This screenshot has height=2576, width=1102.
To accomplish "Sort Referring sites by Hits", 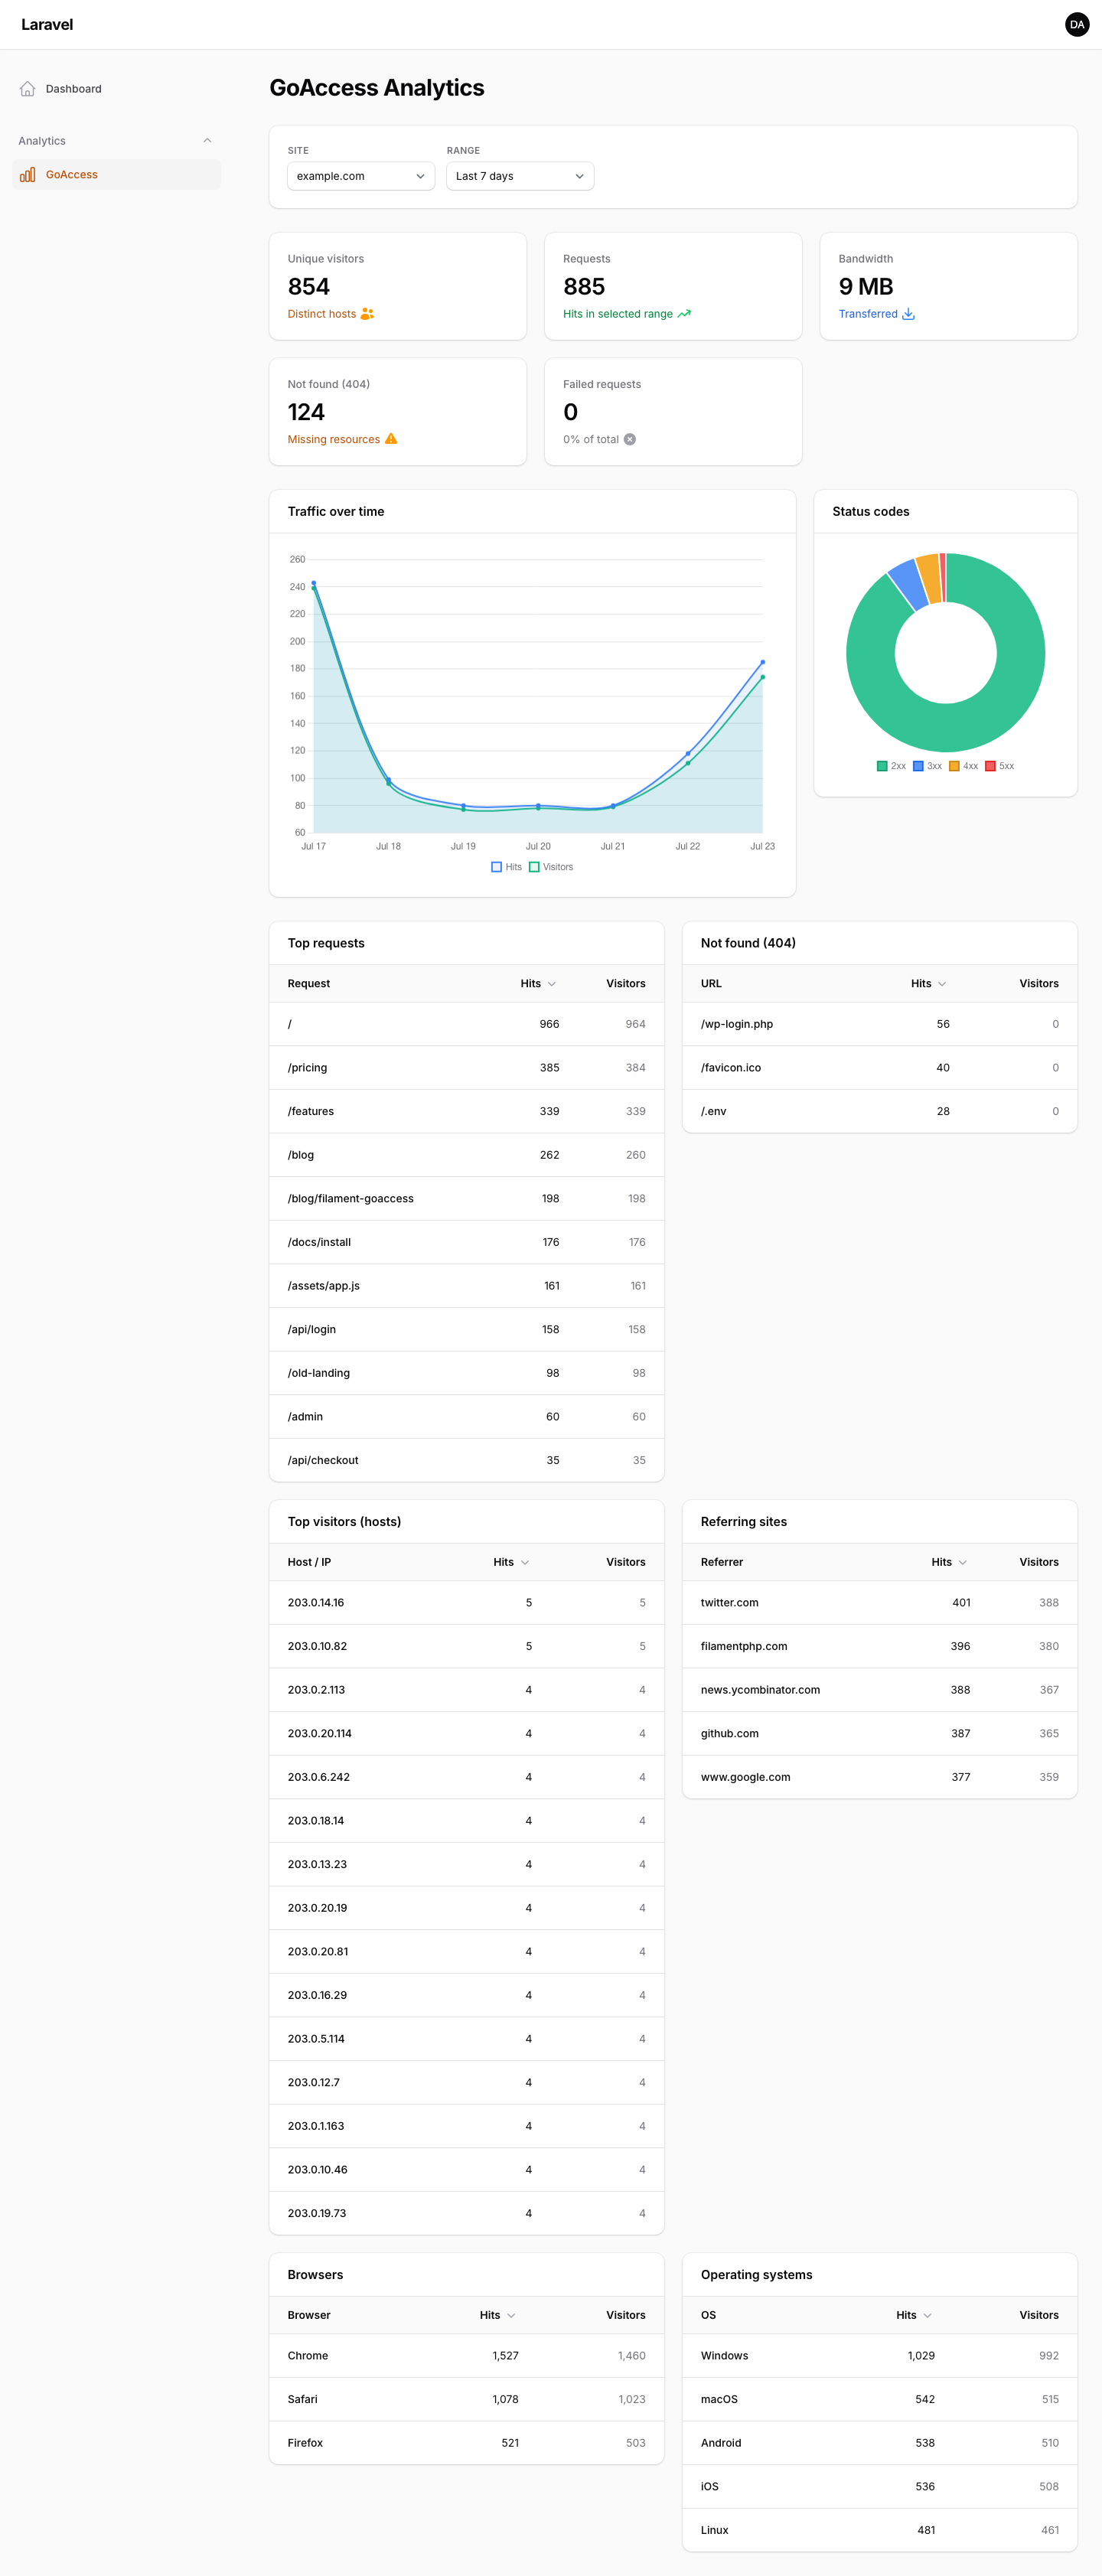I will point(949,1562).
